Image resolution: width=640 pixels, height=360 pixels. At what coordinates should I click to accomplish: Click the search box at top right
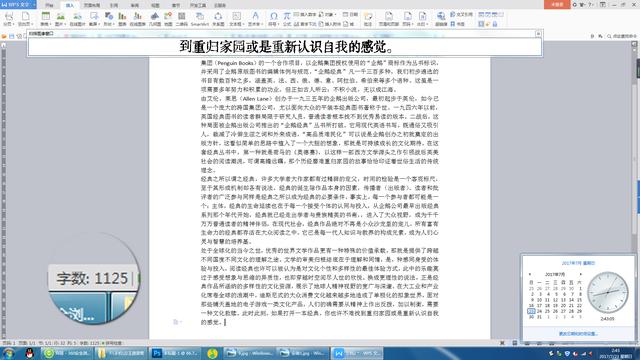coord(622,36)
